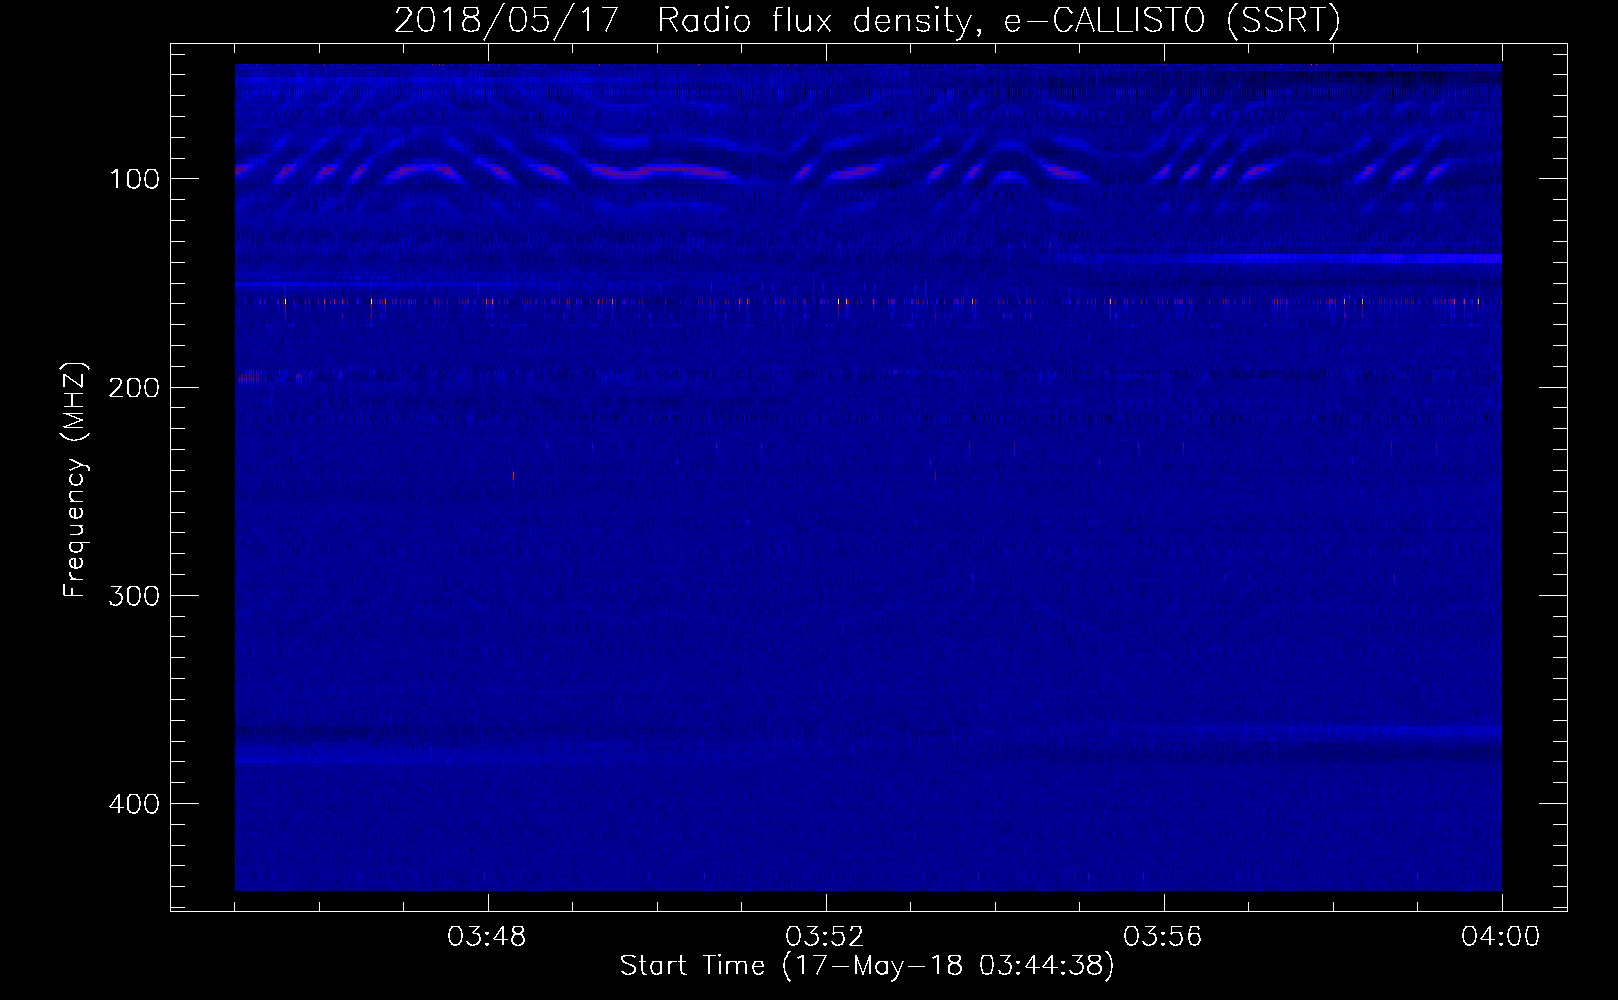The width and height of the screenshot is (1618, 1000).
Task: Click the 04:00 time tick label
Action: pos(1501,937)
